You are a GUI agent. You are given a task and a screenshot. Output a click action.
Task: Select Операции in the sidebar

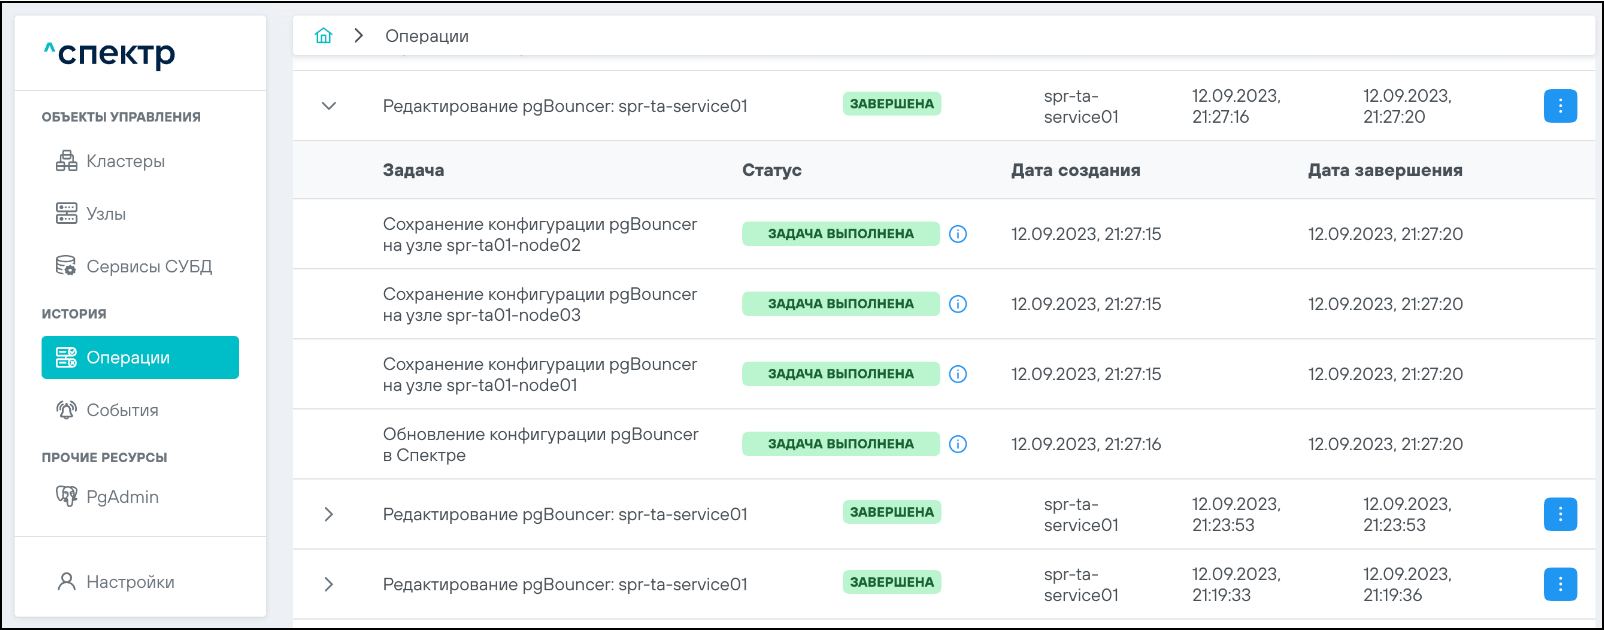140,358
